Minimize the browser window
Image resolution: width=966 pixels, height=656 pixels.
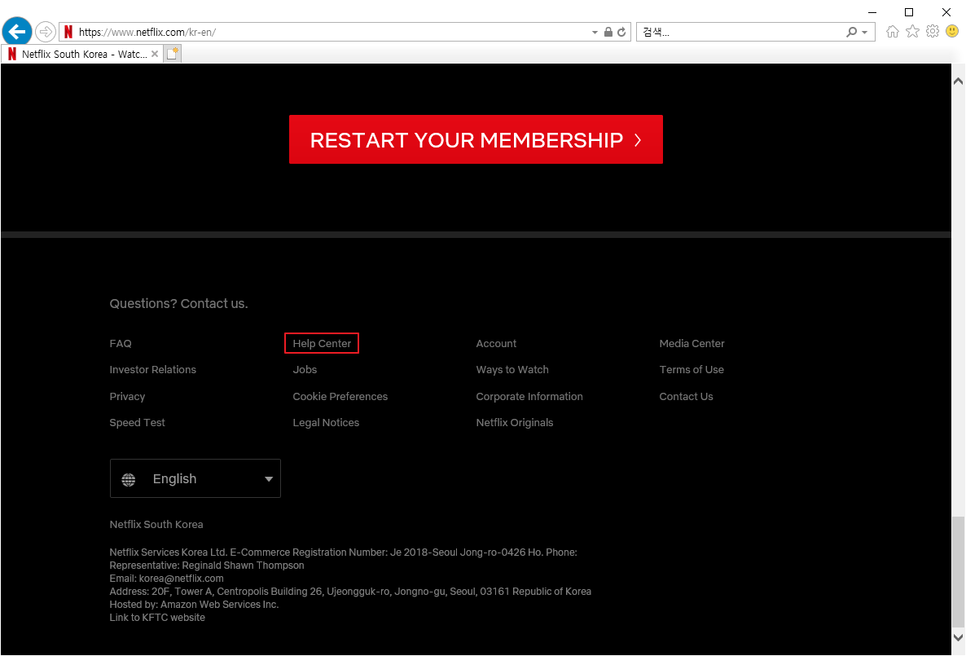point(872,12)
